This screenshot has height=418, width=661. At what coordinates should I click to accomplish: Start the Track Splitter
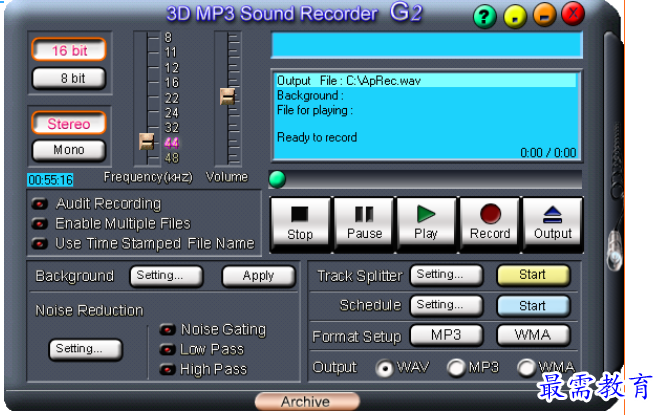click(x=533, y=275)
